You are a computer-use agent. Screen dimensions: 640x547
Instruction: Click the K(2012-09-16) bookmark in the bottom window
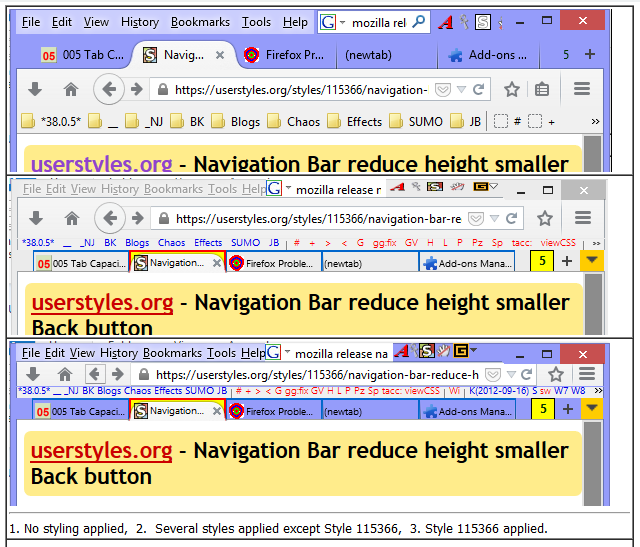pos(499,391)
